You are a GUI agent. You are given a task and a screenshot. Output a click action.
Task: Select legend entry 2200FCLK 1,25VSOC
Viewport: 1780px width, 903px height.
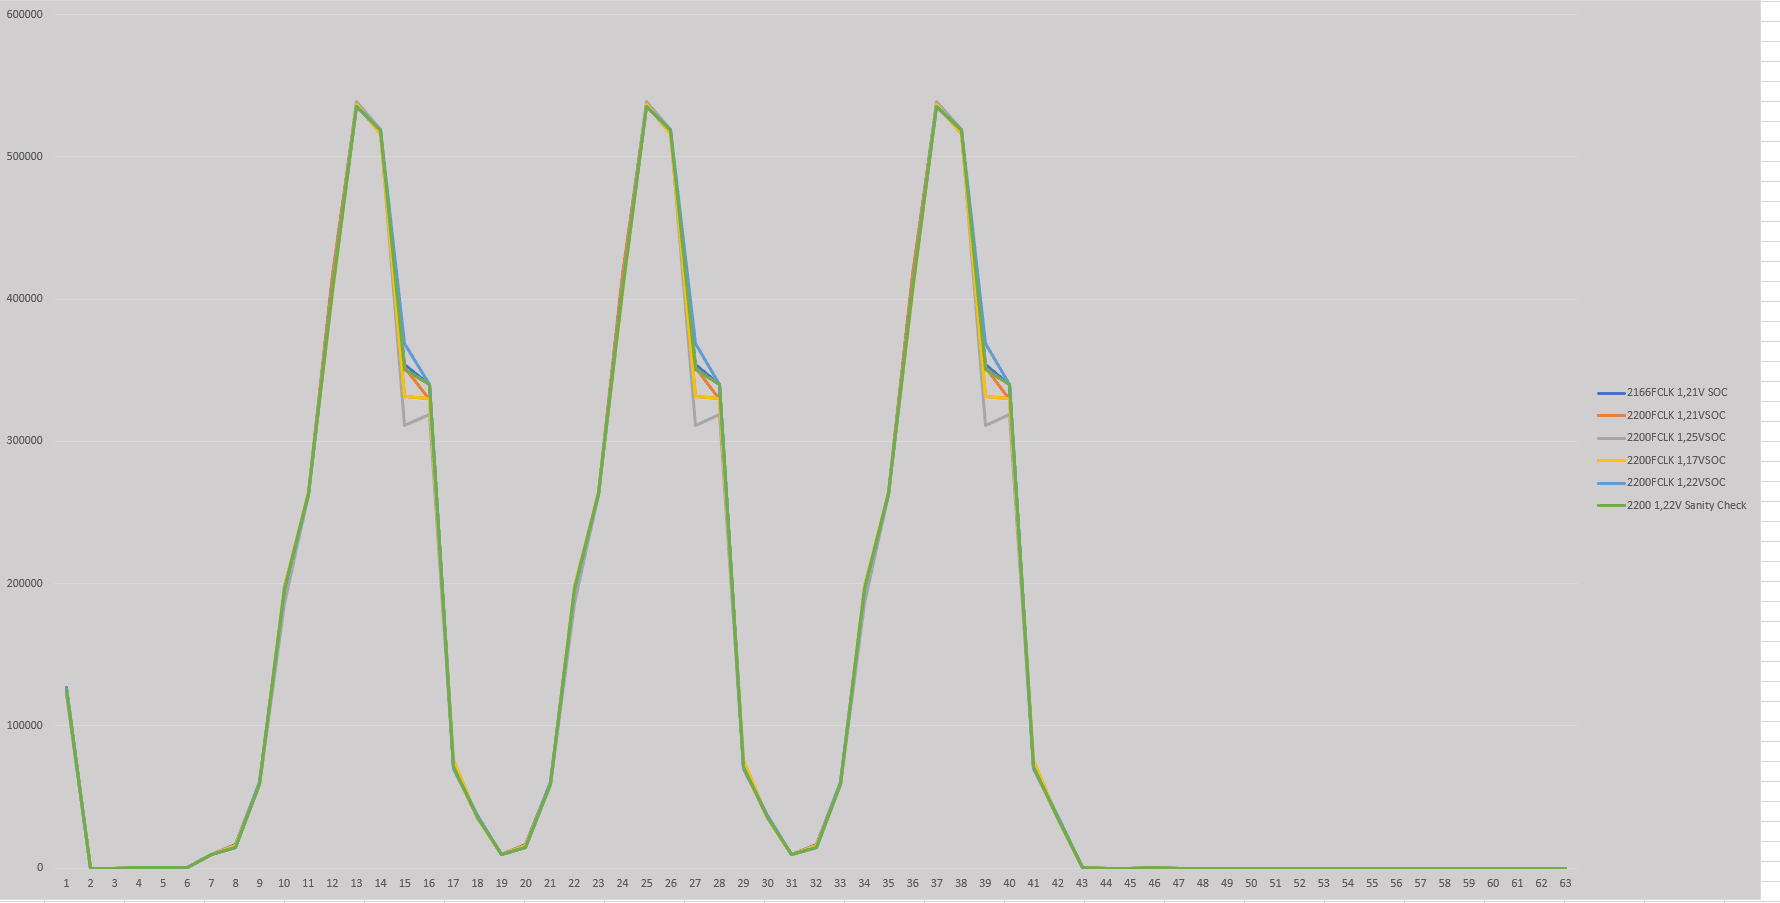1661,438
